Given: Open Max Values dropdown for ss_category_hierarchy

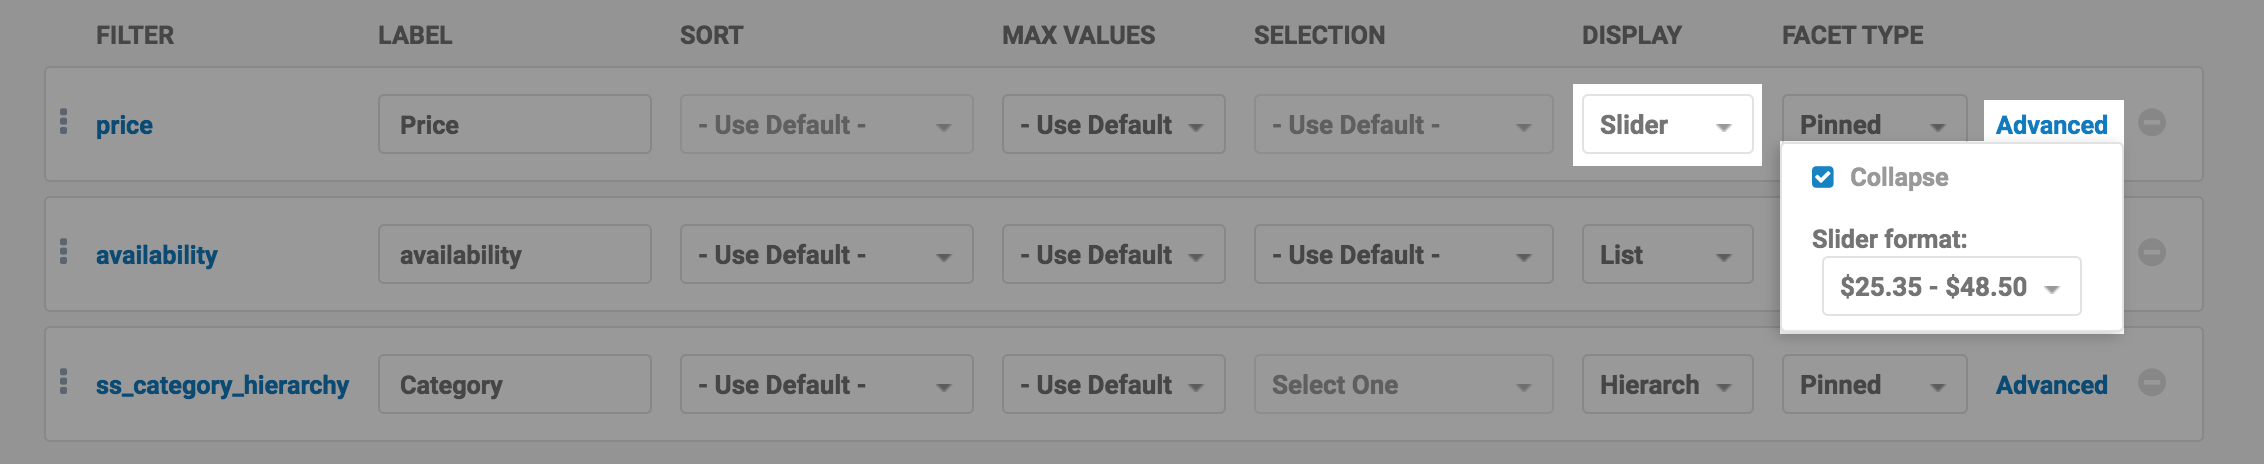Looking at the screenshot, I should [1113, 385].
